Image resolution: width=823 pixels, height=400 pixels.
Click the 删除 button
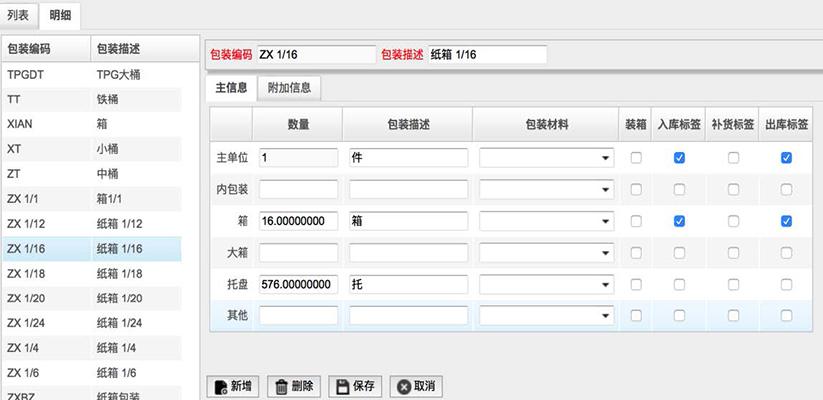293,387
